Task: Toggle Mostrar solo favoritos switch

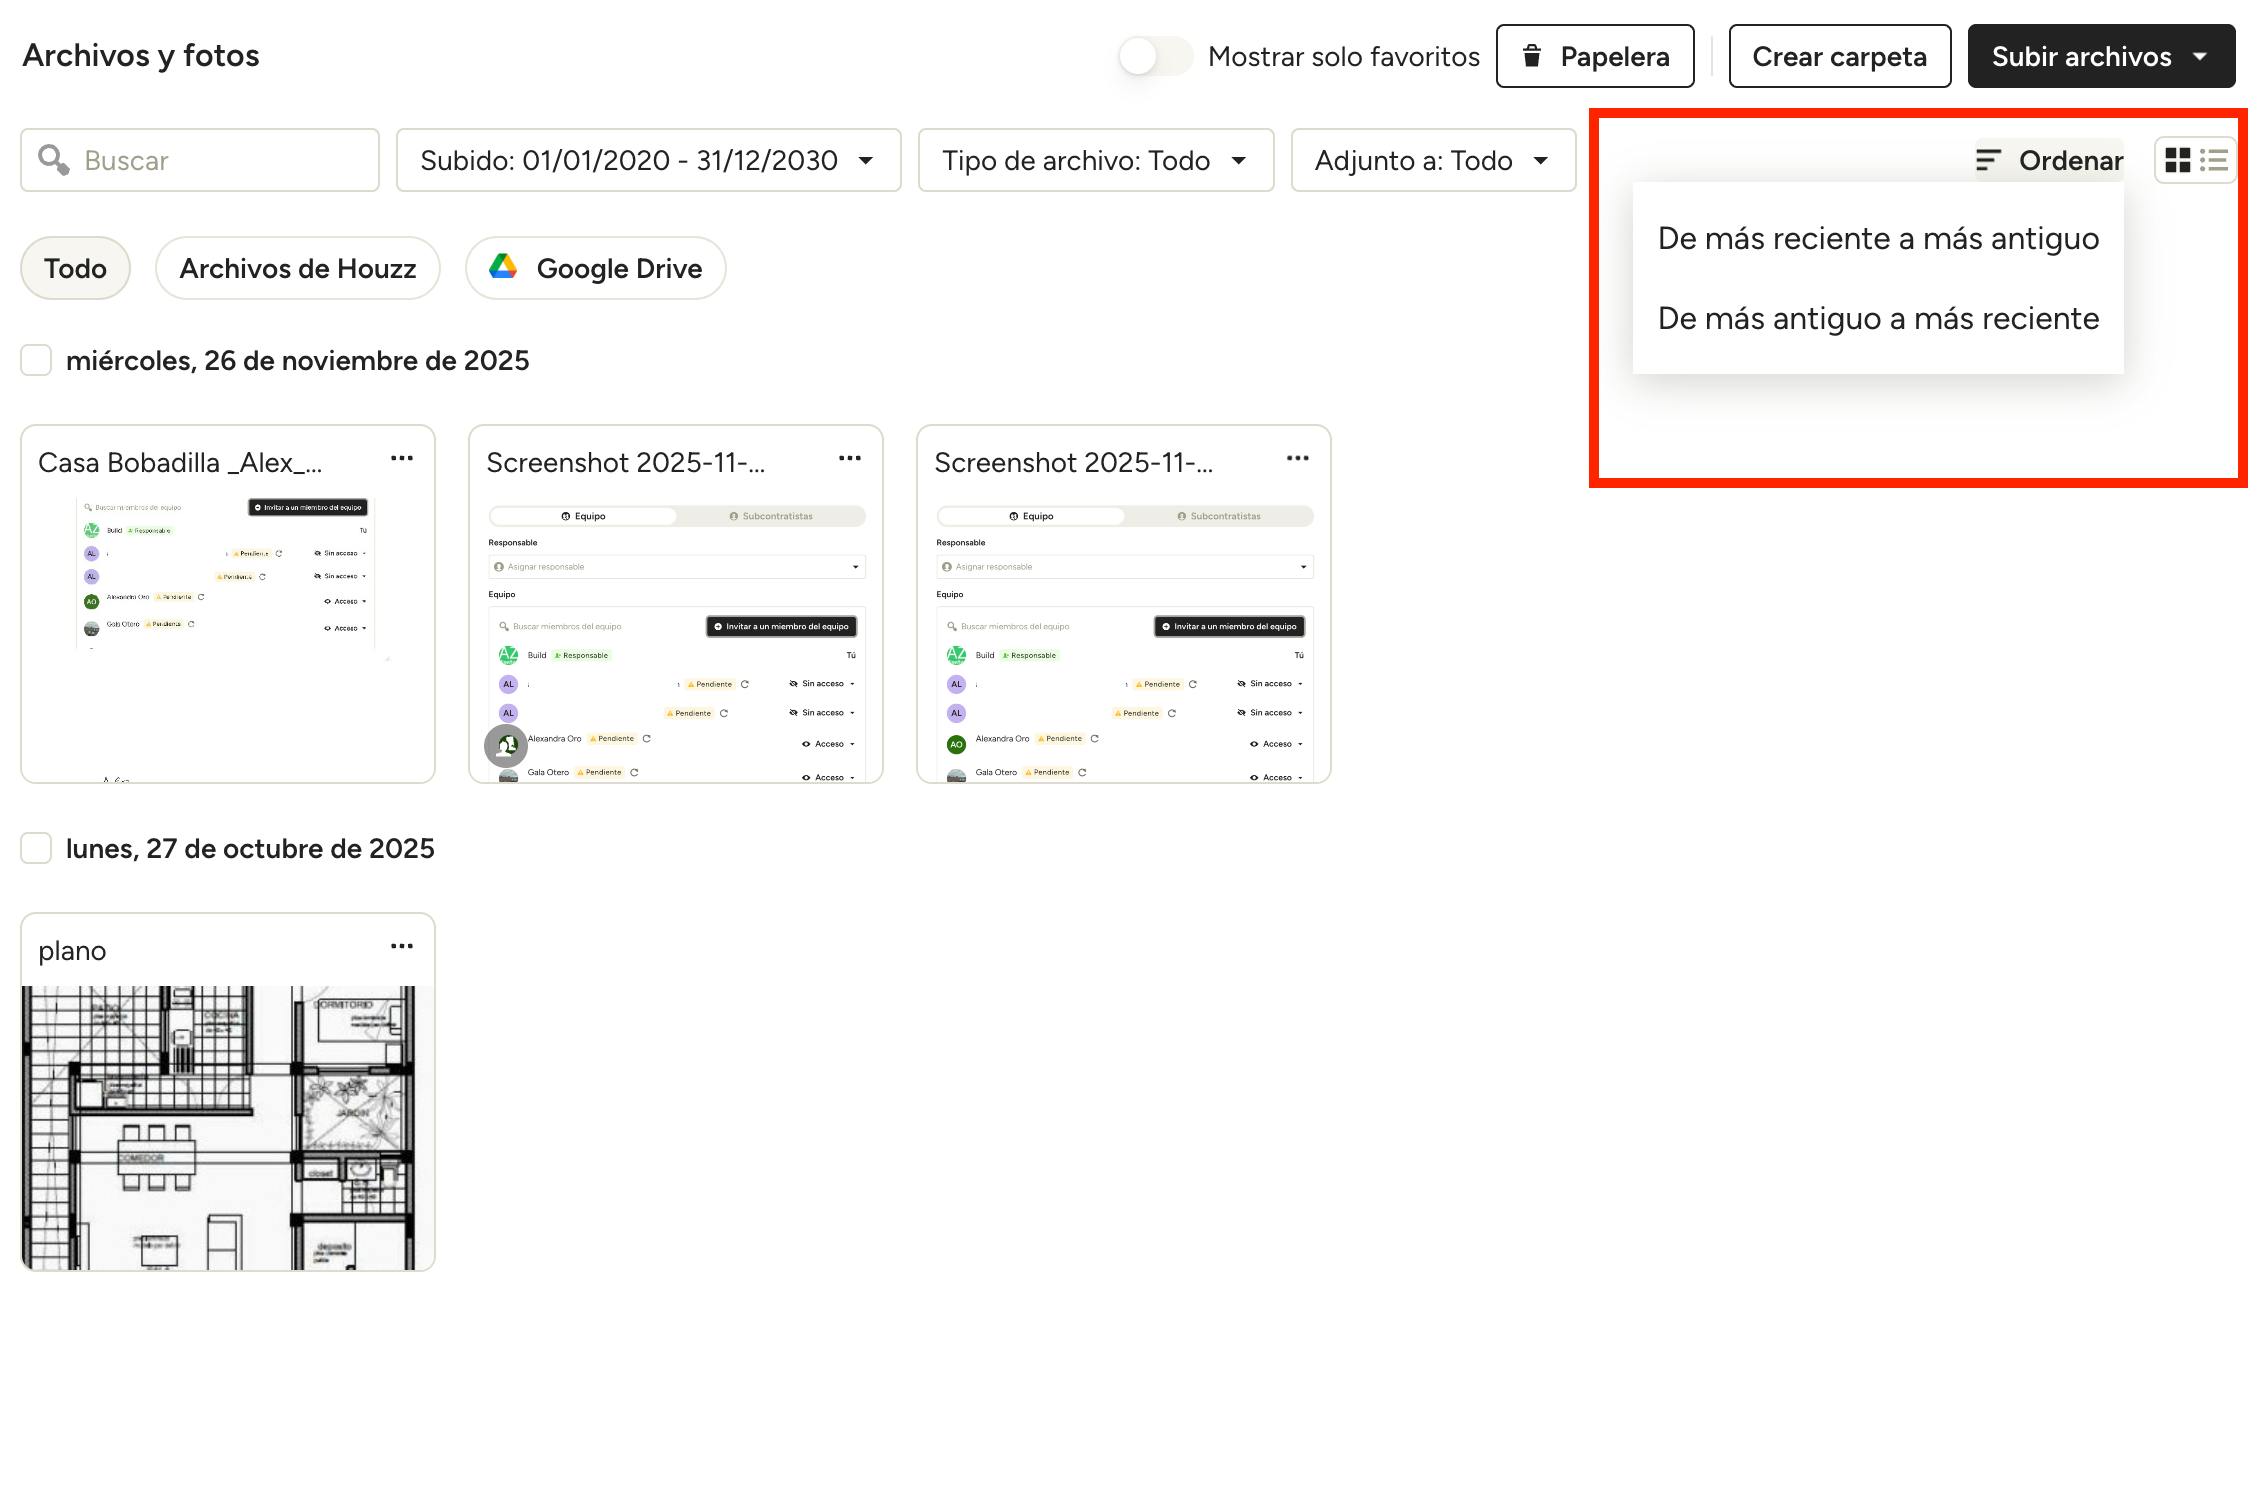Action: pyautogui.click(x=1155, y=56)
